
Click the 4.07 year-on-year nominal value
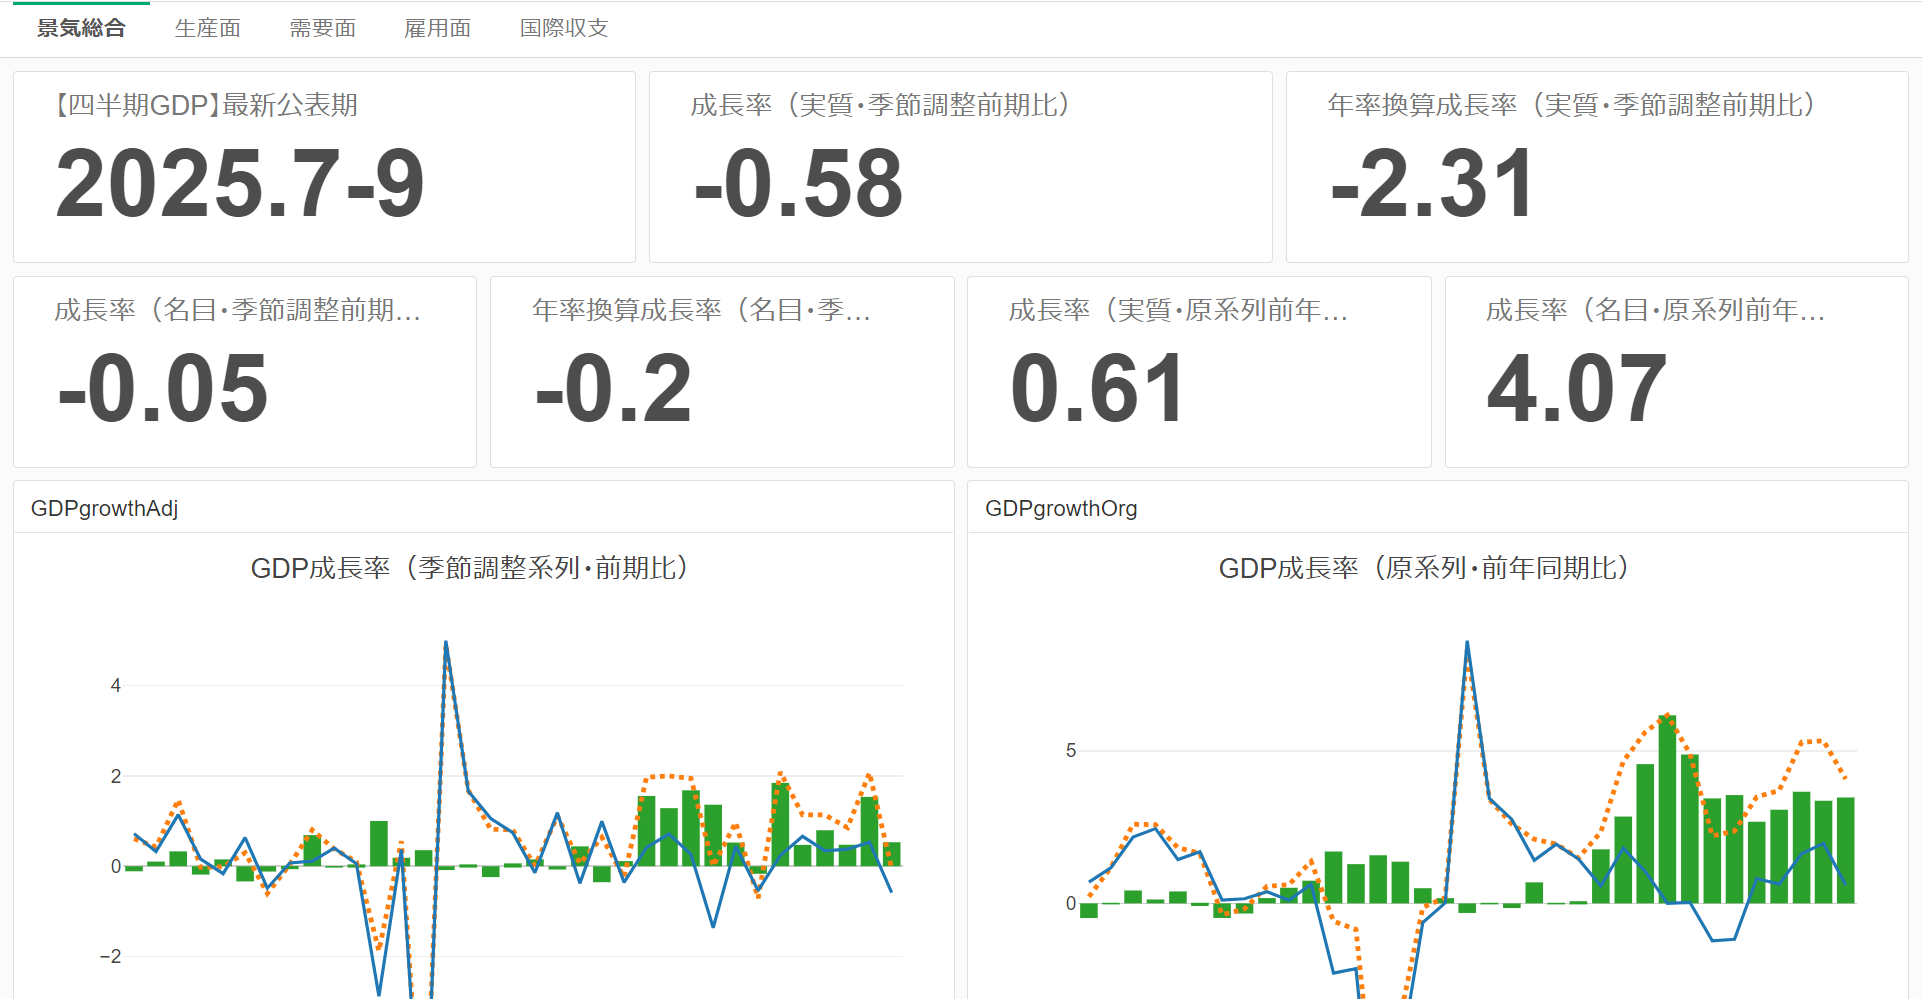pos(1576,389)
